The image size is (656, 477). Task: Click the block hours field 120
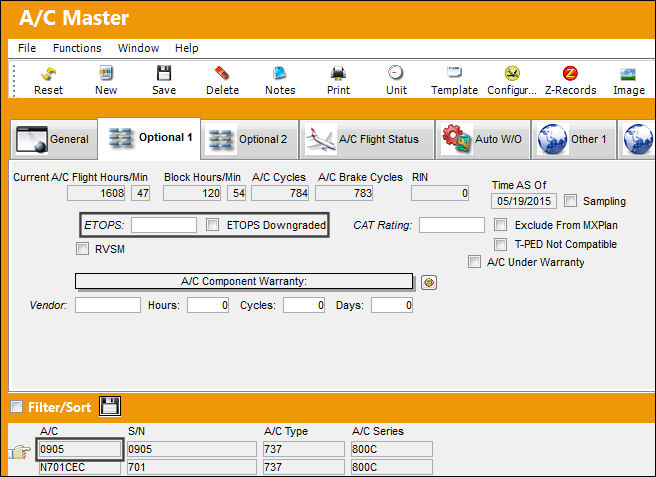pyautogui.click(x=192, y=193)
